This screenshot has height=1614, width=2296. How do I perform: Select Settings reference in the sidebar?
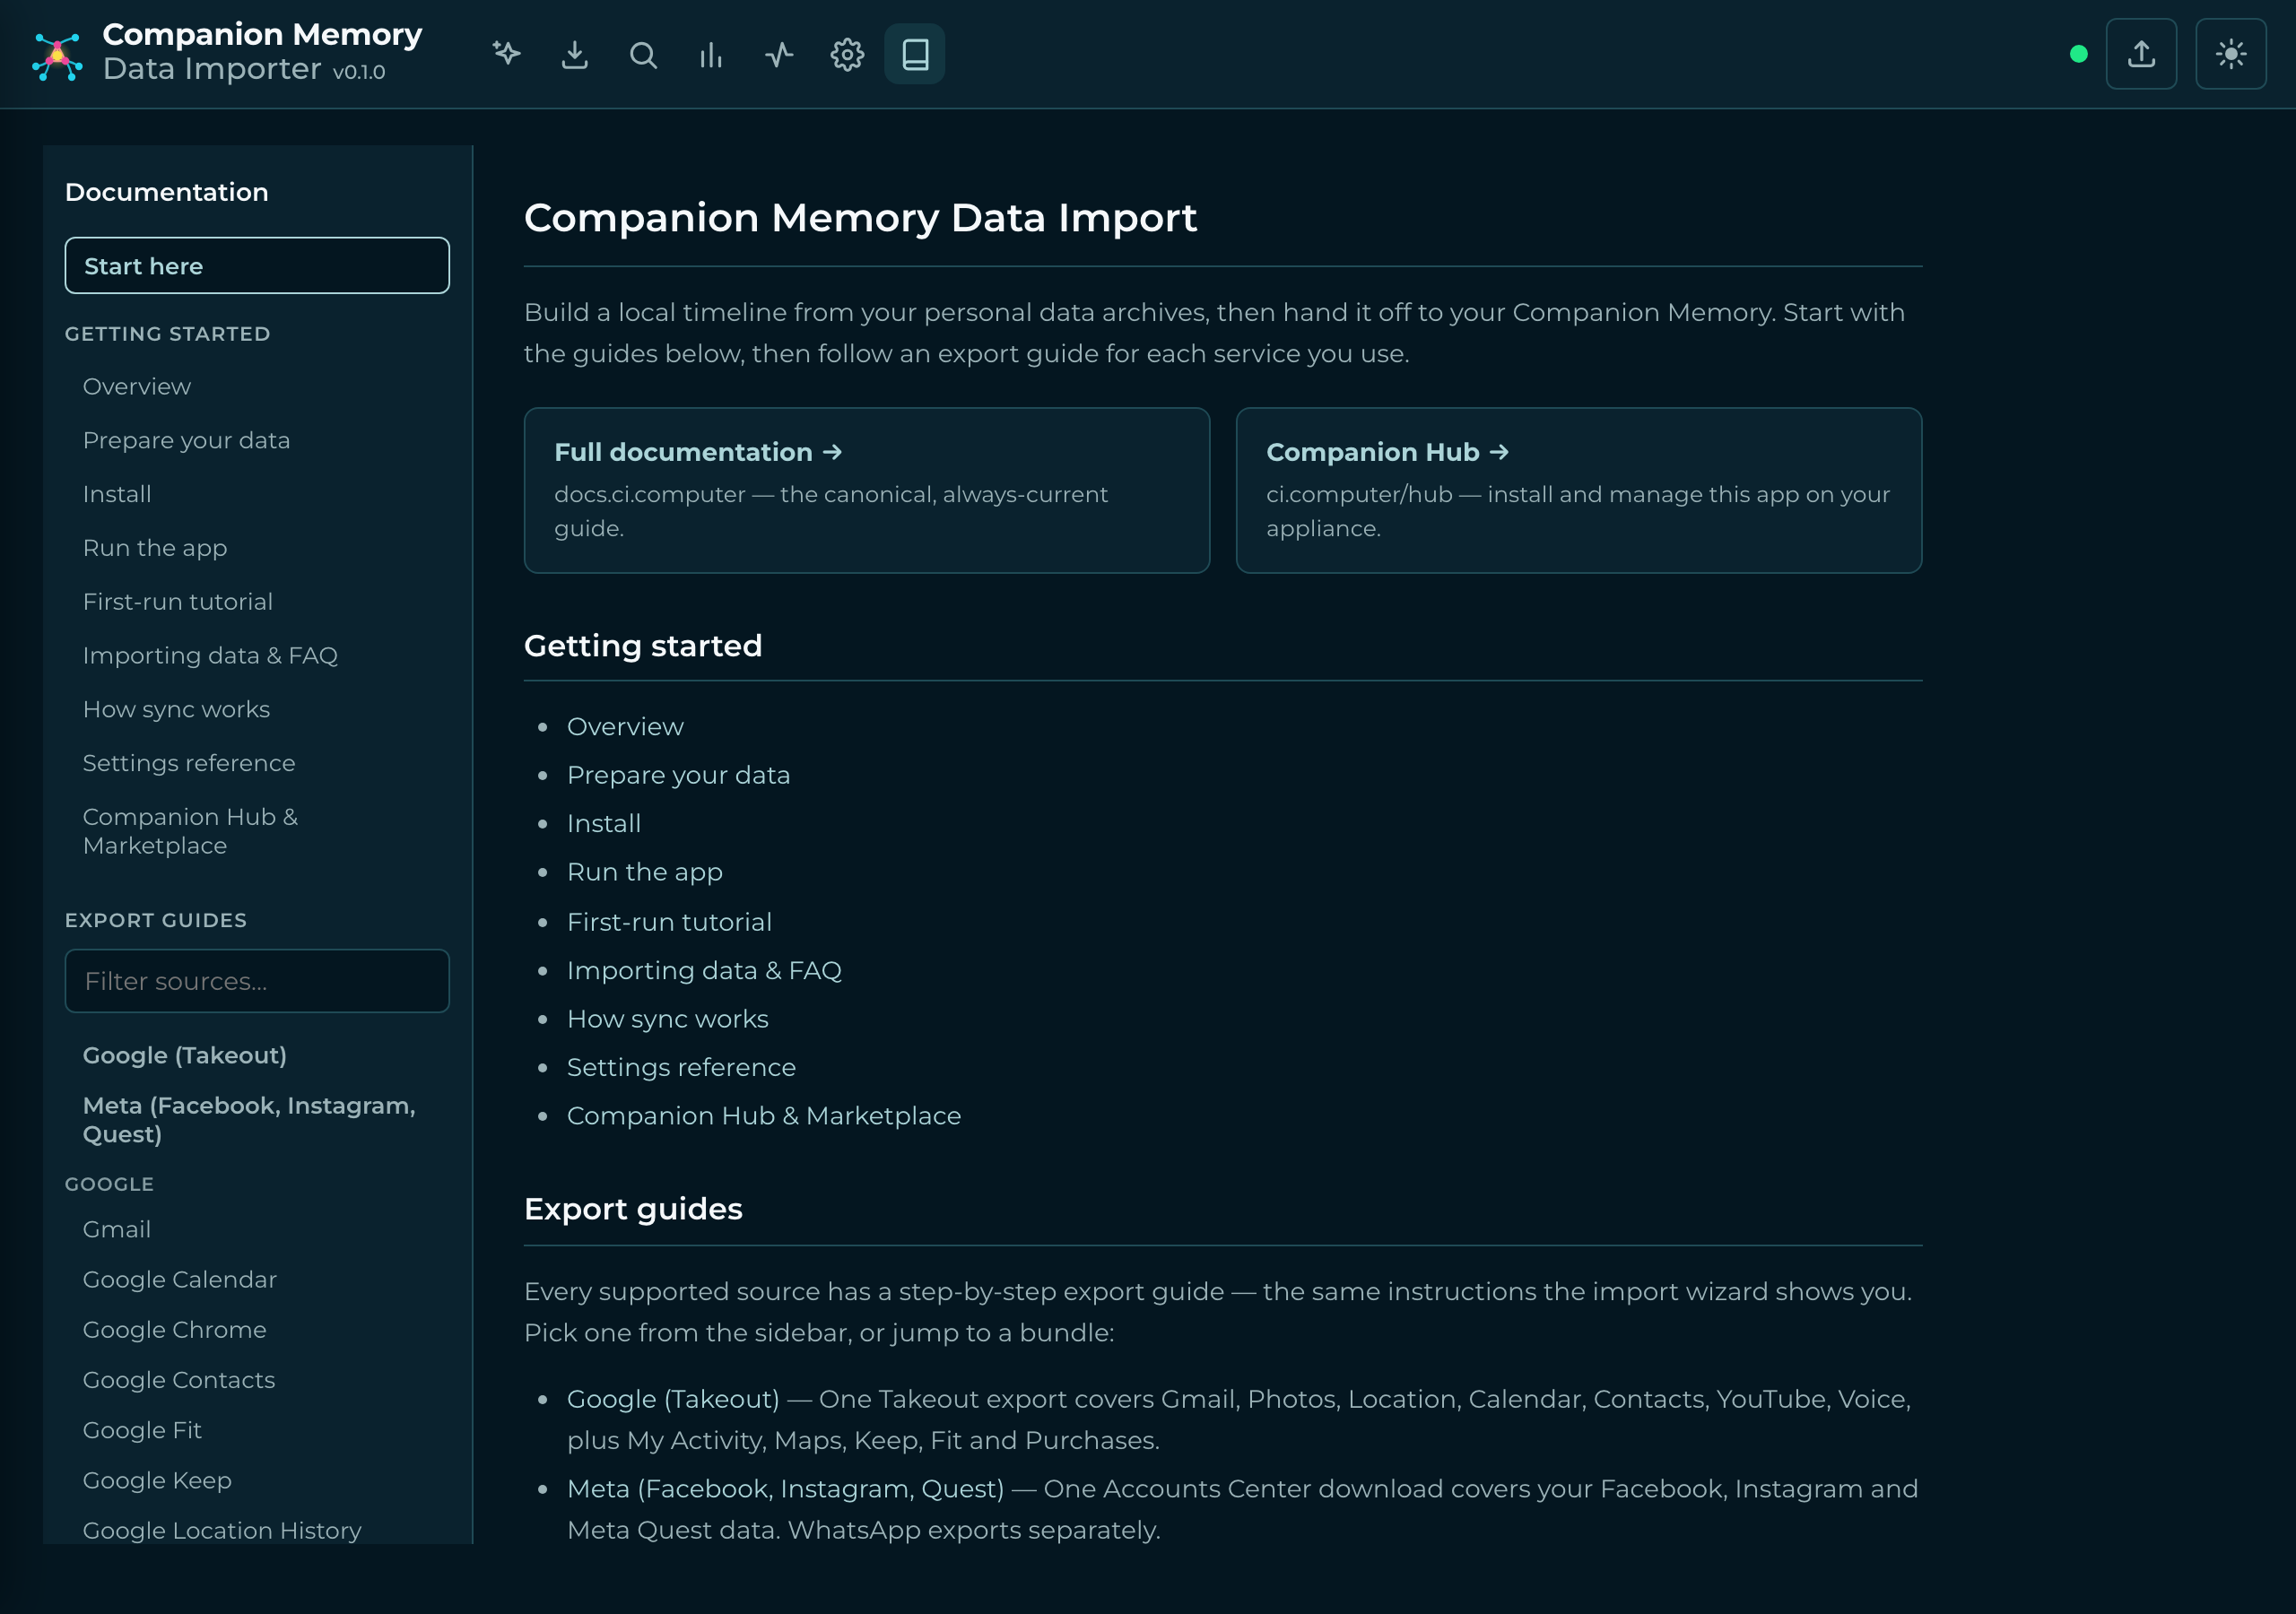tap(189, 763)
